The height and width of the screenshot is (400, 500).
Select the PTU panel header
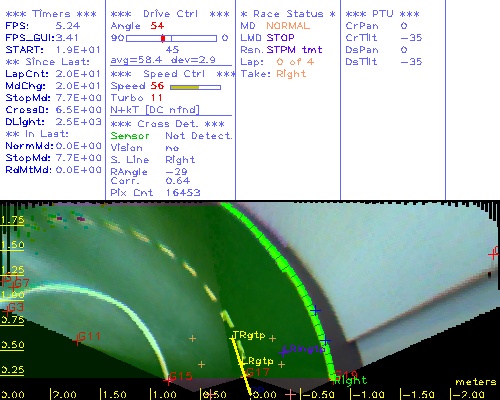[382, 14]
